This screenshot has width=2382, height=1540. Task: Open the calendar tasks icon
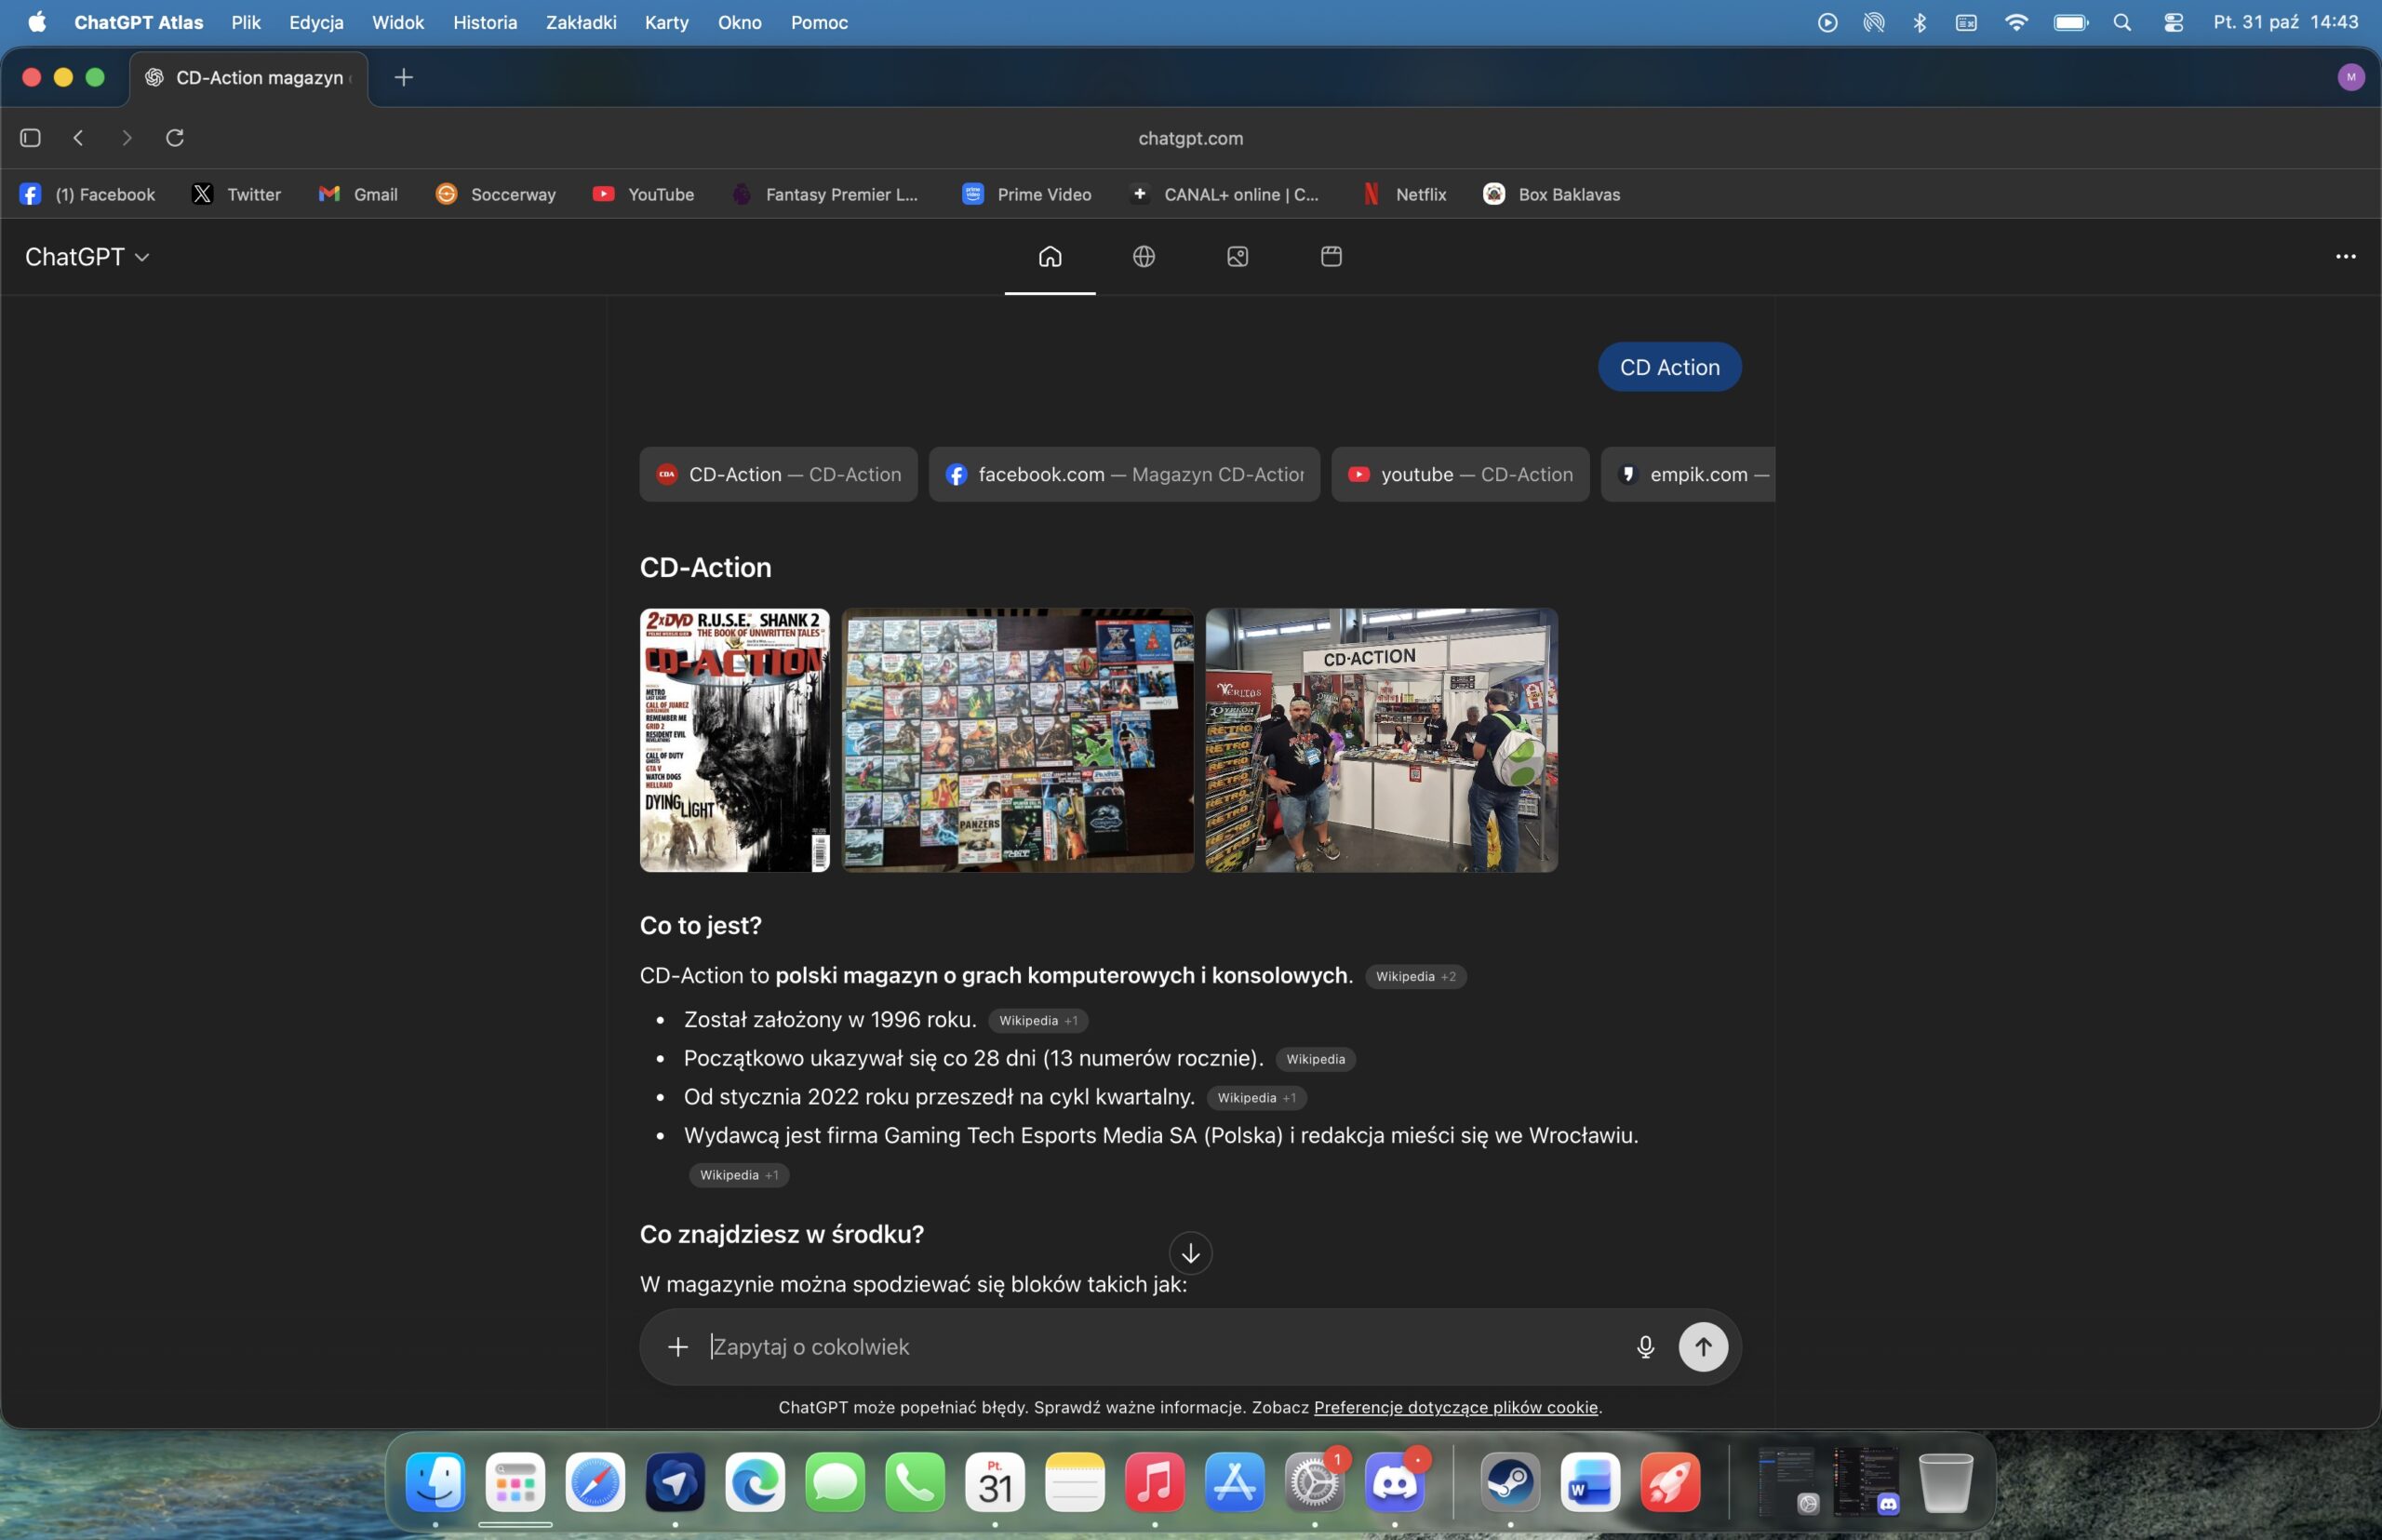click(x=1331, y=257)
